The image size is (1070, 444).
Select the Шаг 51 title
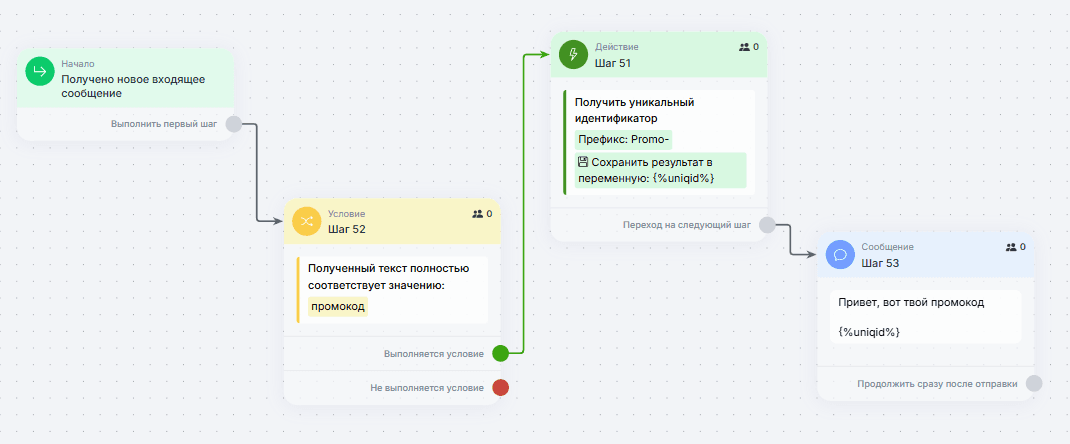(613, 63)
